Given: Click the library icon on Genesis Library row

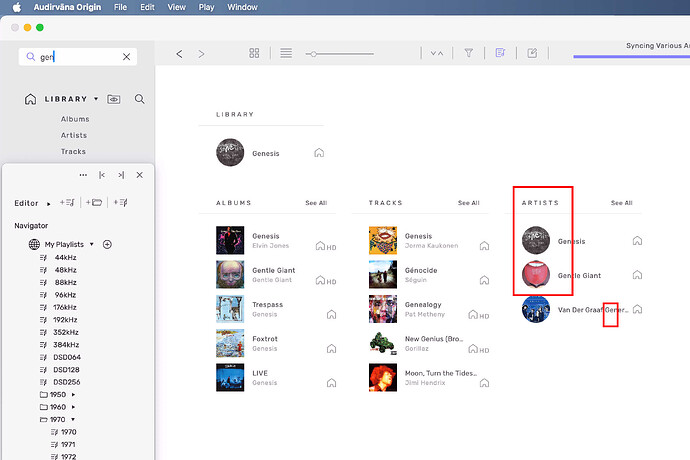Looking at the screenshot, I should (319, 153).
